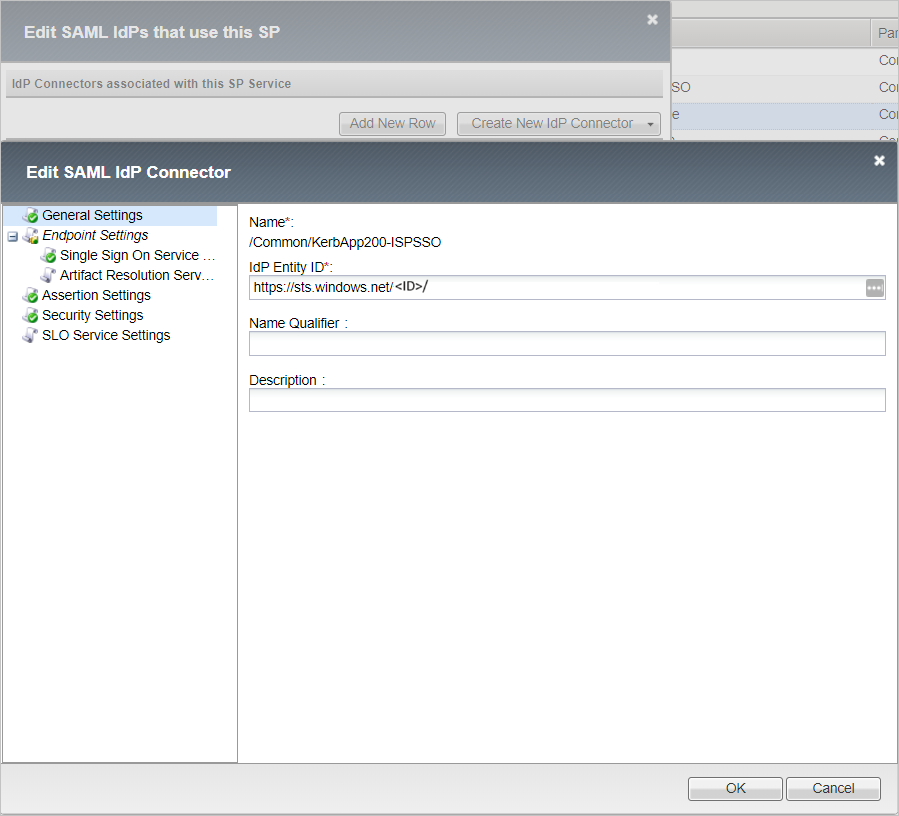Screen dimensions: 899x816
Task: Click the Security Settings icon
Action: (31, 315)
